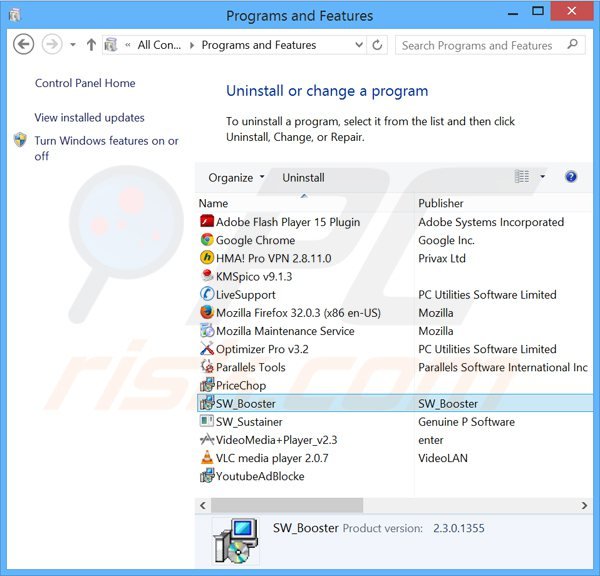This screenshot has height=576, width=600.
Task: Click Genuine P Software publisher cell
Action: click(466, 422)
